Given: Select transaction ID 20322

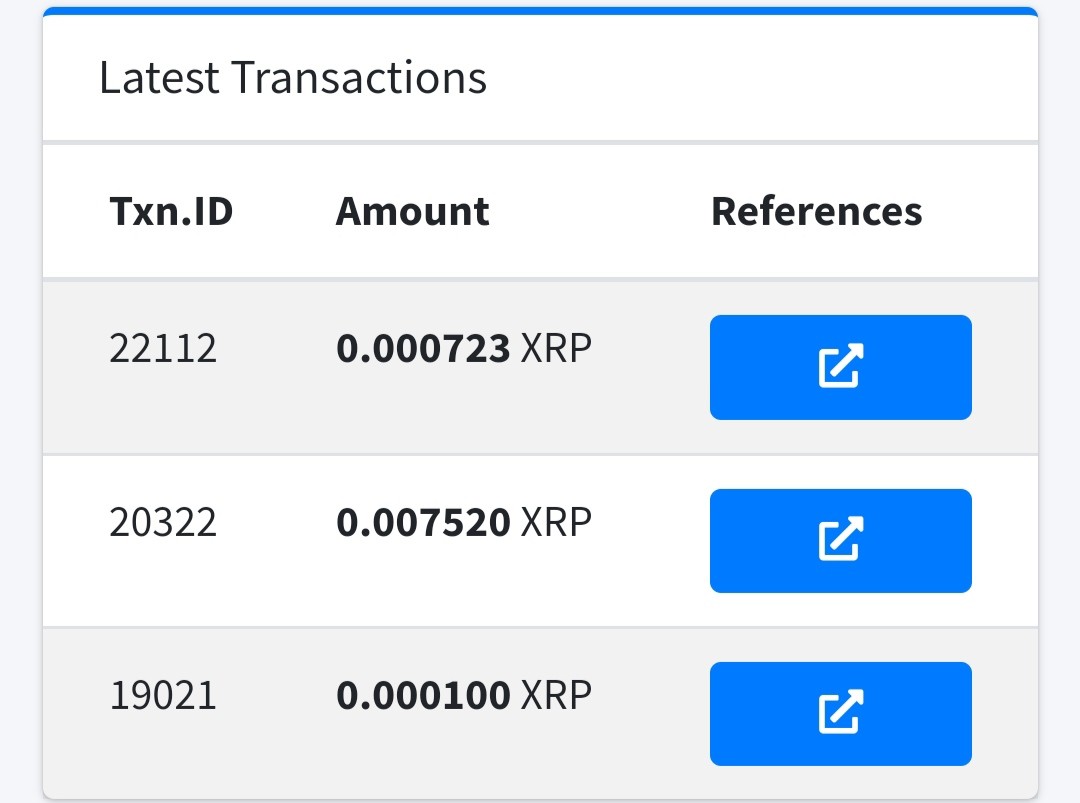Looking at the screenshot, I should [x=163, y=522].
